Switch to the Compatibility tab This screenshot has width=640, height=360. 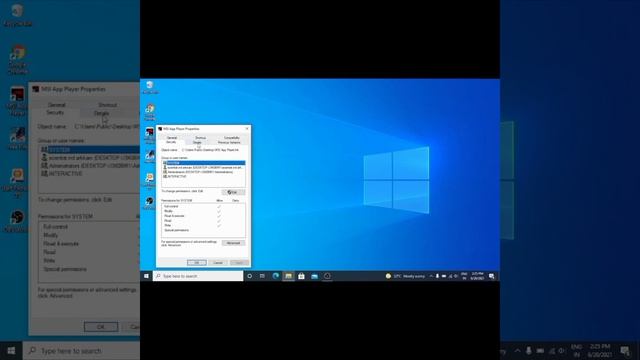(x=231, y=138)
